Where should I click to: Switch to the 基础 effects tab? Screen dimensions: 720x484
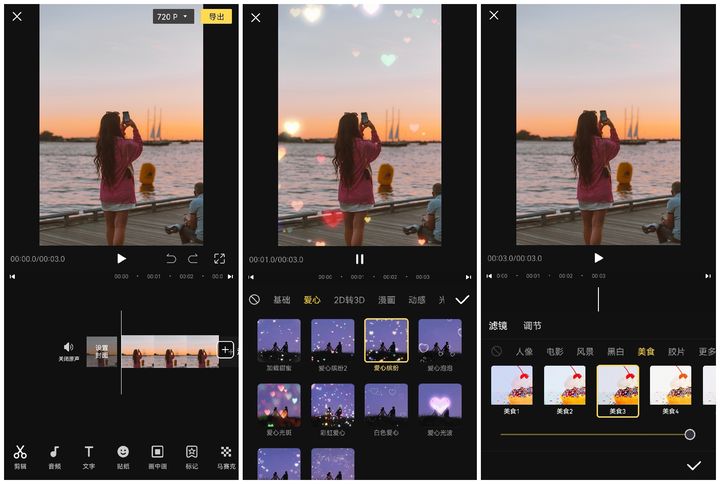pos(282,300)
